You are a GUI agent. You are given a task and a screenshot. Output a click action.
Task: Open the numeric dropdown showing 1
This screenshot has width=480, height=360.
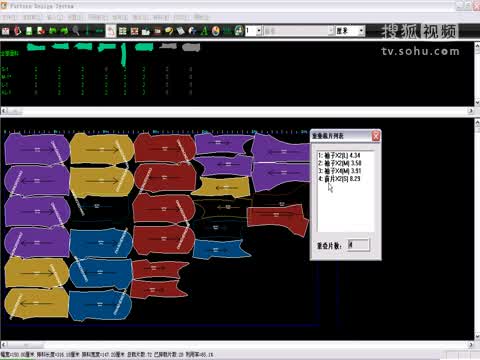click(x=253, y=31)
